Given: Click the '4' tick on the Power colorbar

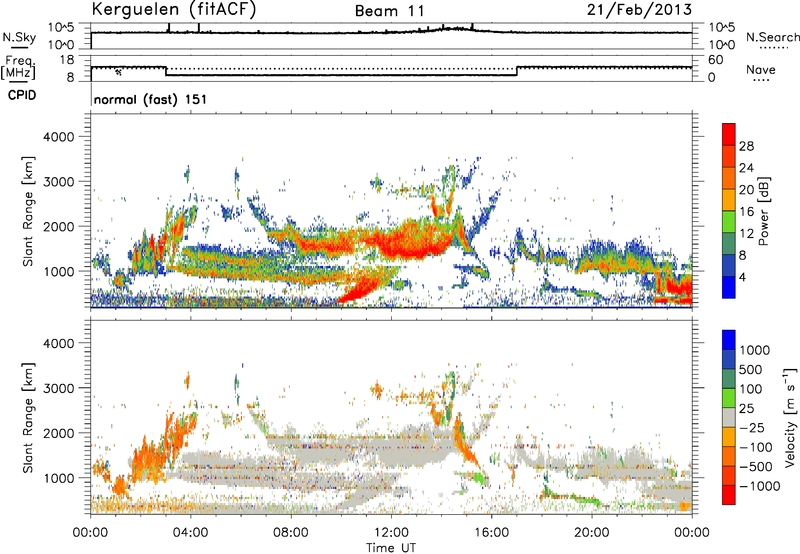Looking at the screenshot, I should 742,277.
